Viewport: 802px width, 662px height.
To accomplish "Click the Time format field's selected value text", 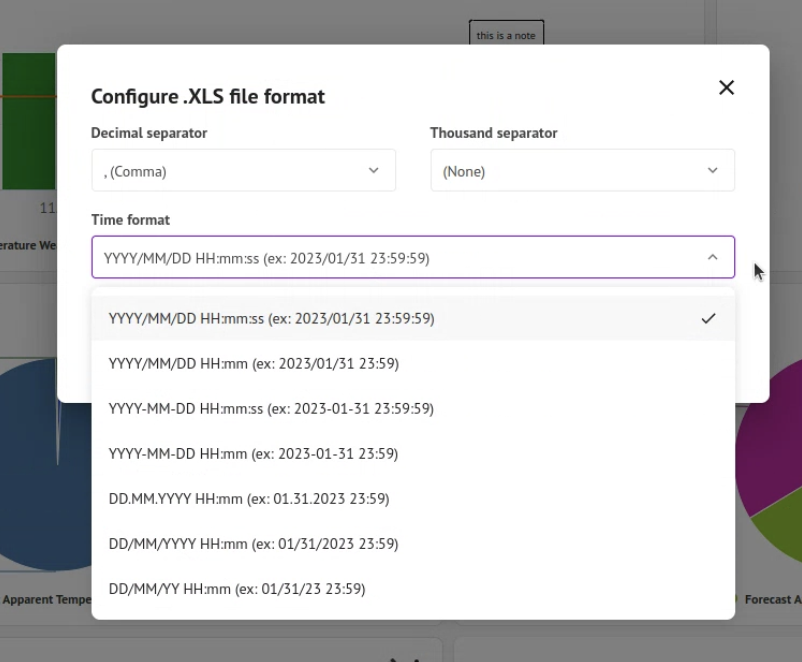I will point(267,258).
